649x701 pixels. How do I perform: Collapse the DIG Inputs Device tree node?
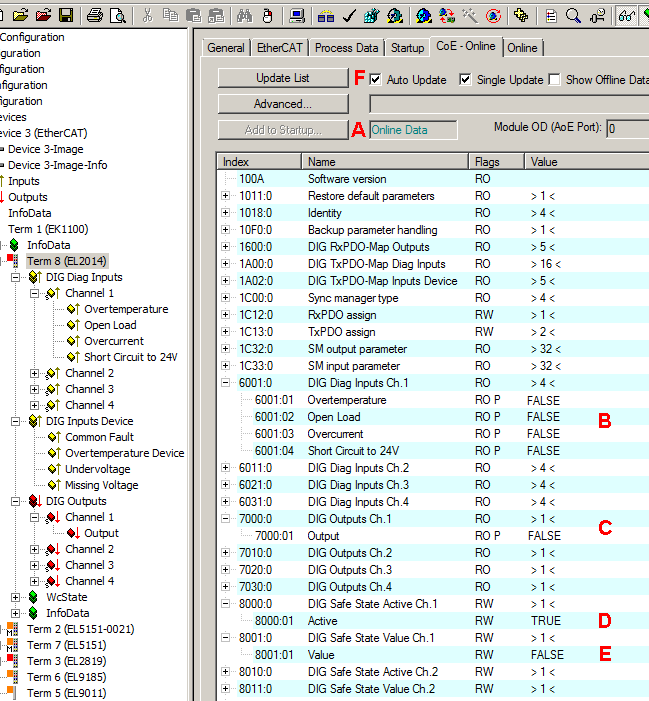tap(16, 422)
